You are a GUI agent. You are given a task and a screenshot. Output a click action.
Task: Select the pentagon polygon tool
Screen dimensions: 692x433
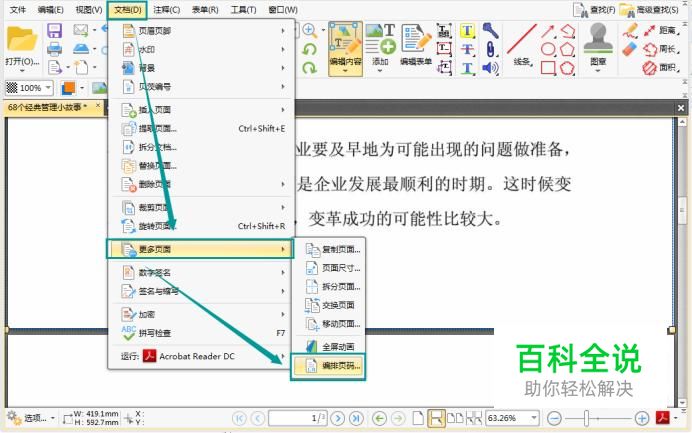tap(567, 49)
